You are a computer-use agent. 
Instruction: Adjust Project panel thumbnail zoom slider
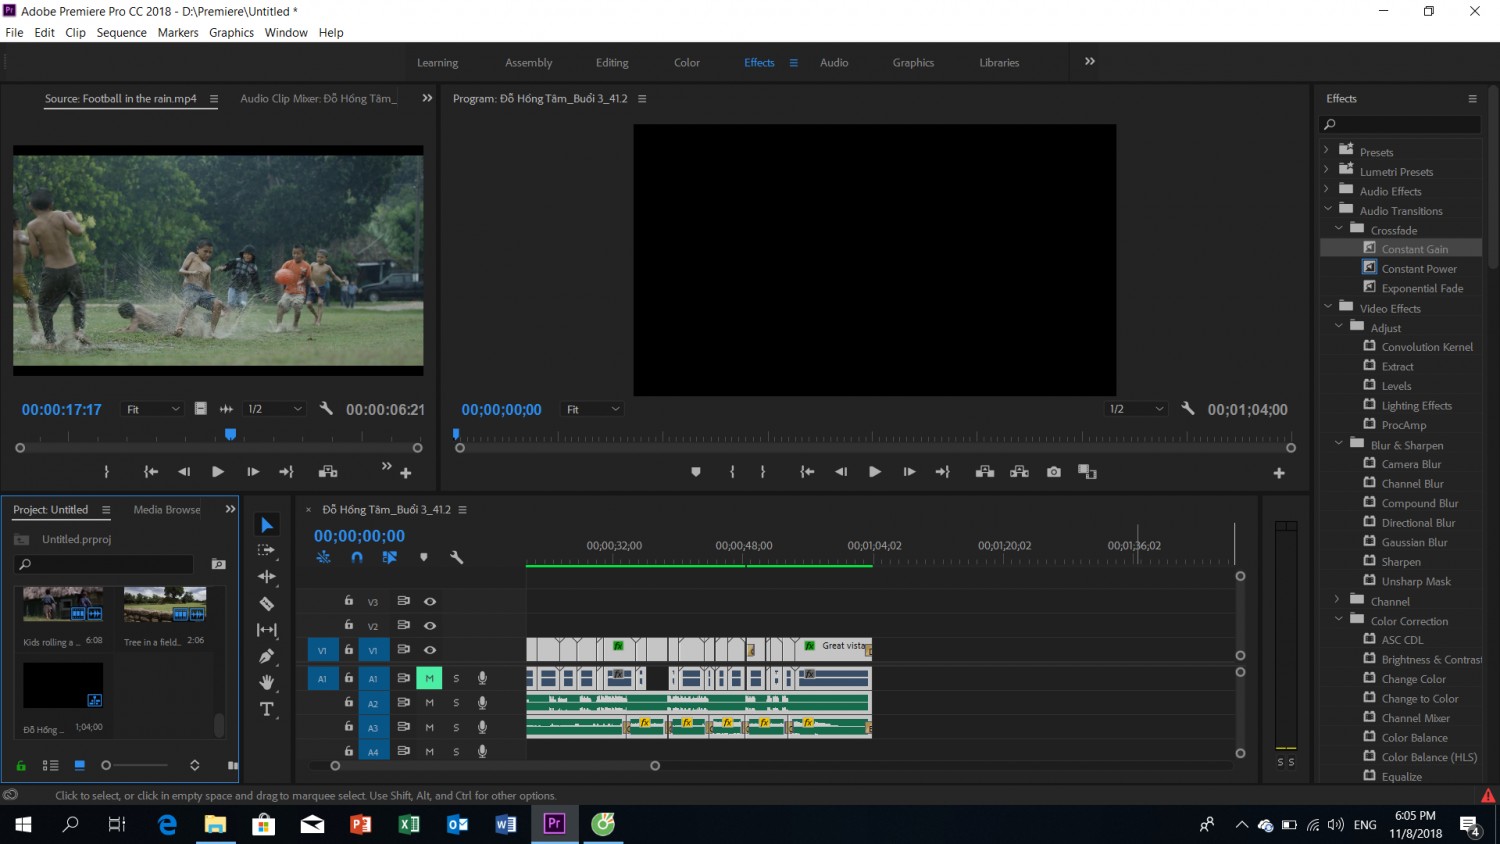106,765
